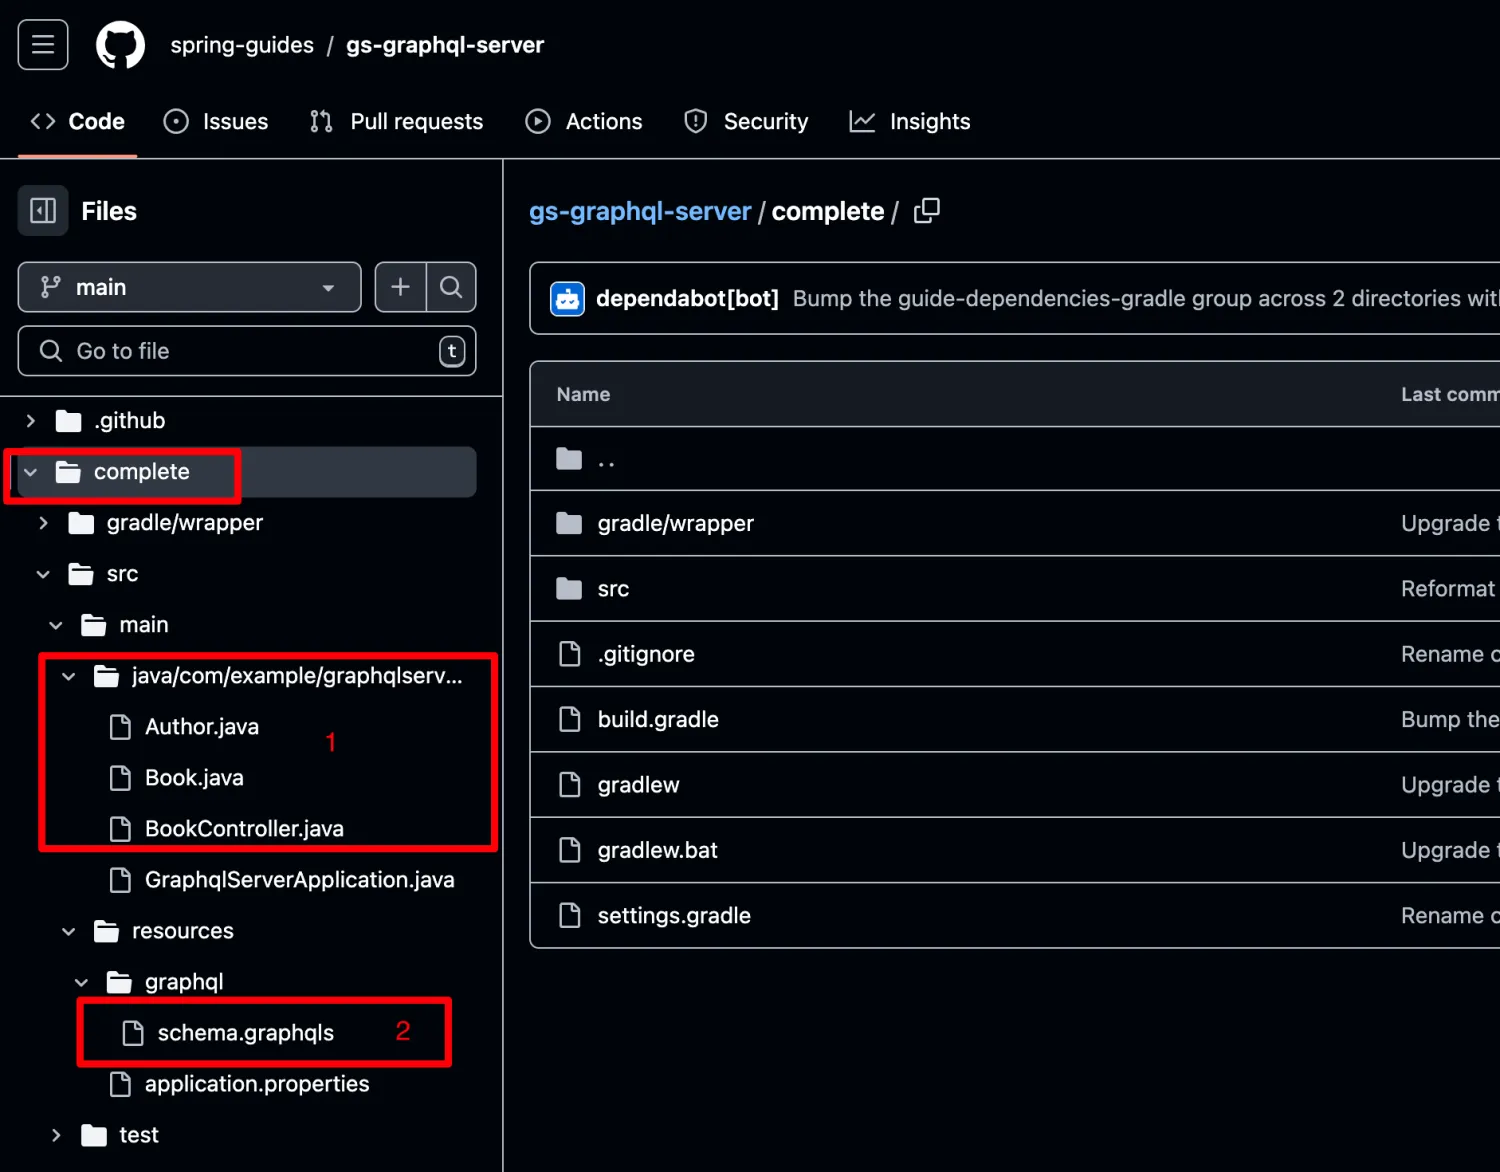
Task: Open the Pull requests tab
Action: pyautogui.click(x=397, y=122)
